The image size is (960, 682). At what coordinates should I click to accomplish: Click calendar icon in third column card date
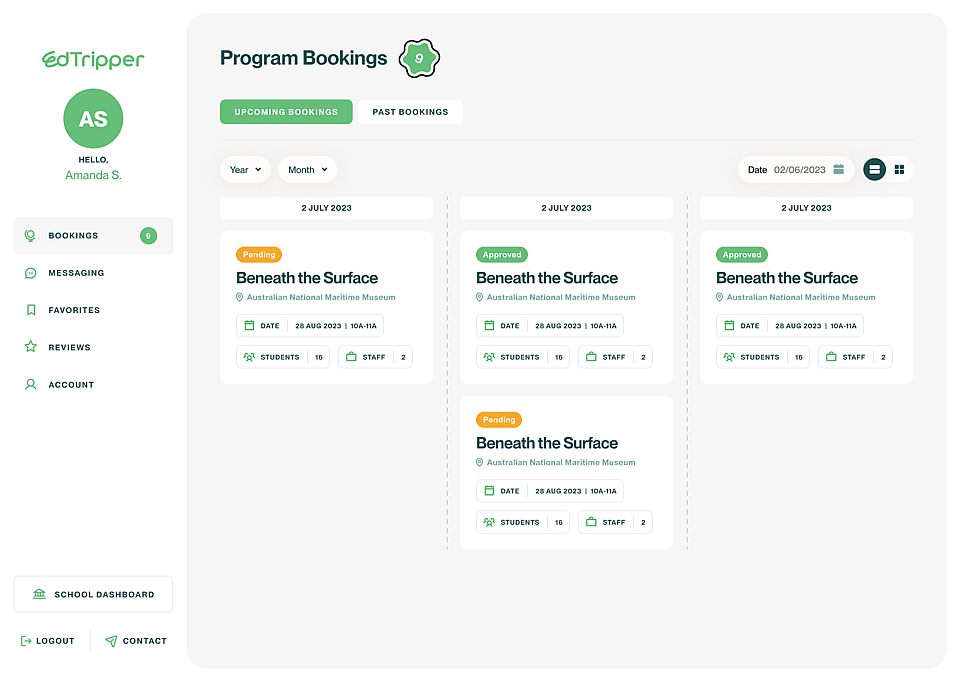click(x=729, y=325)
